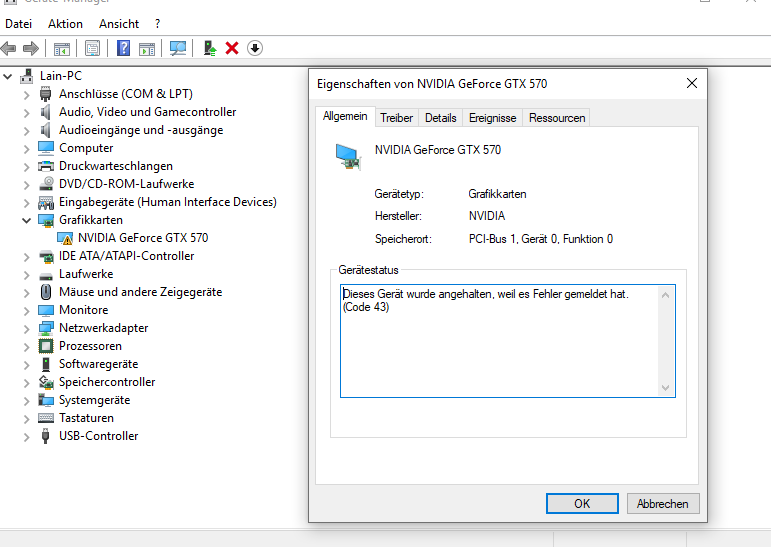Expand the Netzwerkadapter chevron
Image resolution: width=771 pixels, height=547 pixels.
27,329
